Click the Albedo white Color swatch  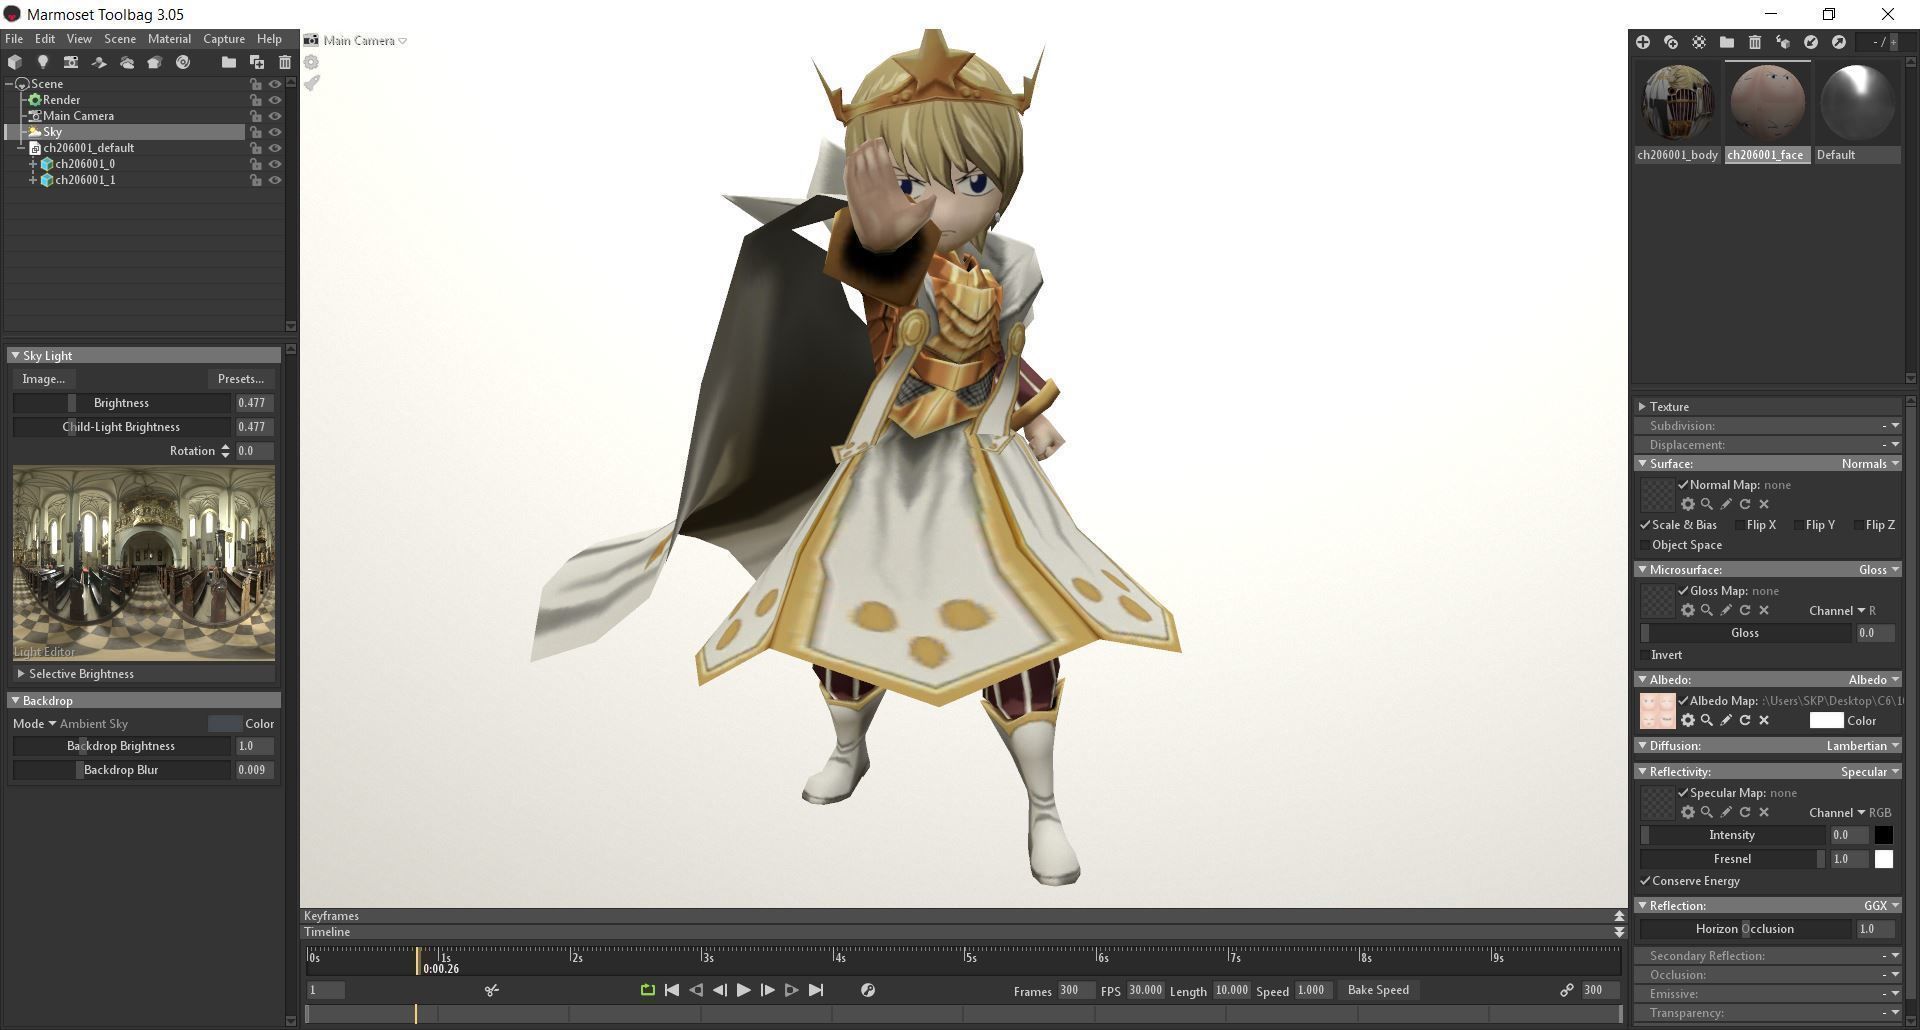(x=1826, y=721)
